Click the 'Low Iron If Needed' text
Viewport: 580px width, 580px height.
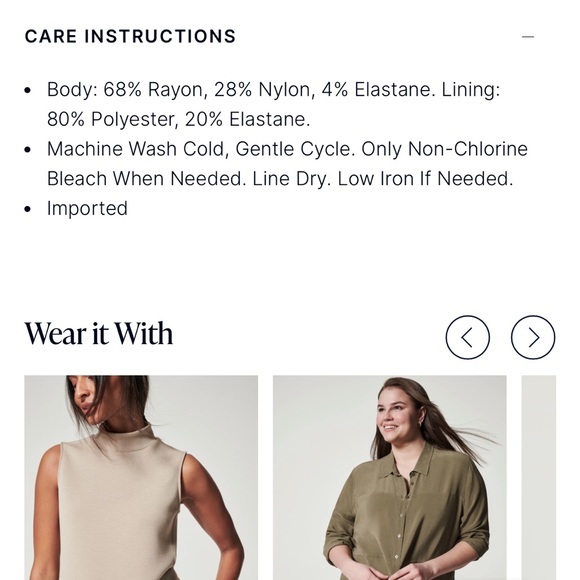pos(425,179)
